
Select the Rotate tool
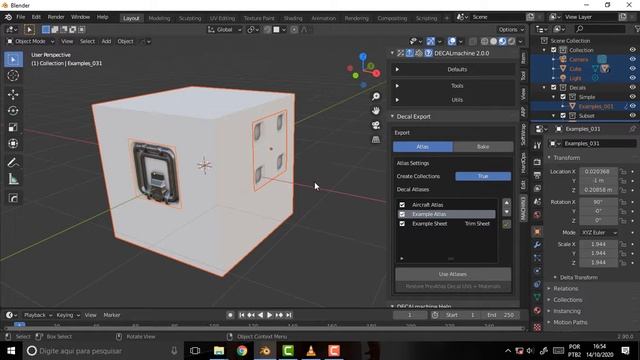(13, 111)
